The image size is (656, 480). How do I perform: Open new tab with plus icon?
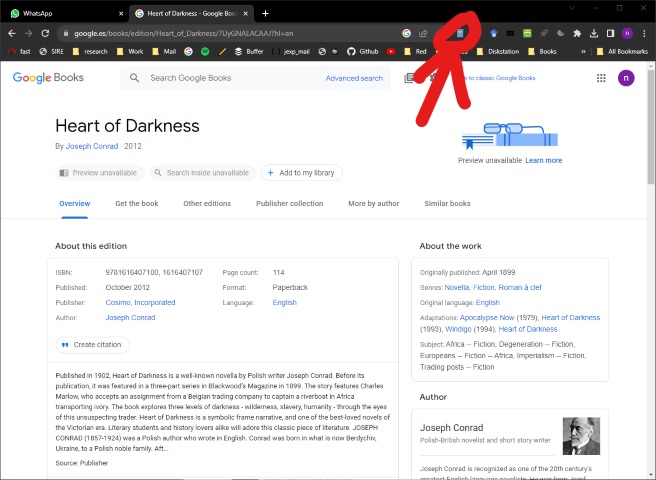click(265, 13)
